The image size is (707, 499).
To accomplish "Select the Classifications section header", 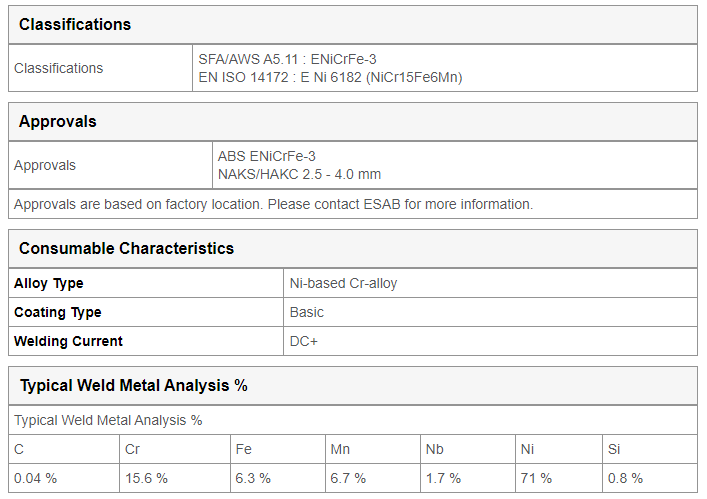I will [x=75, y=24].
